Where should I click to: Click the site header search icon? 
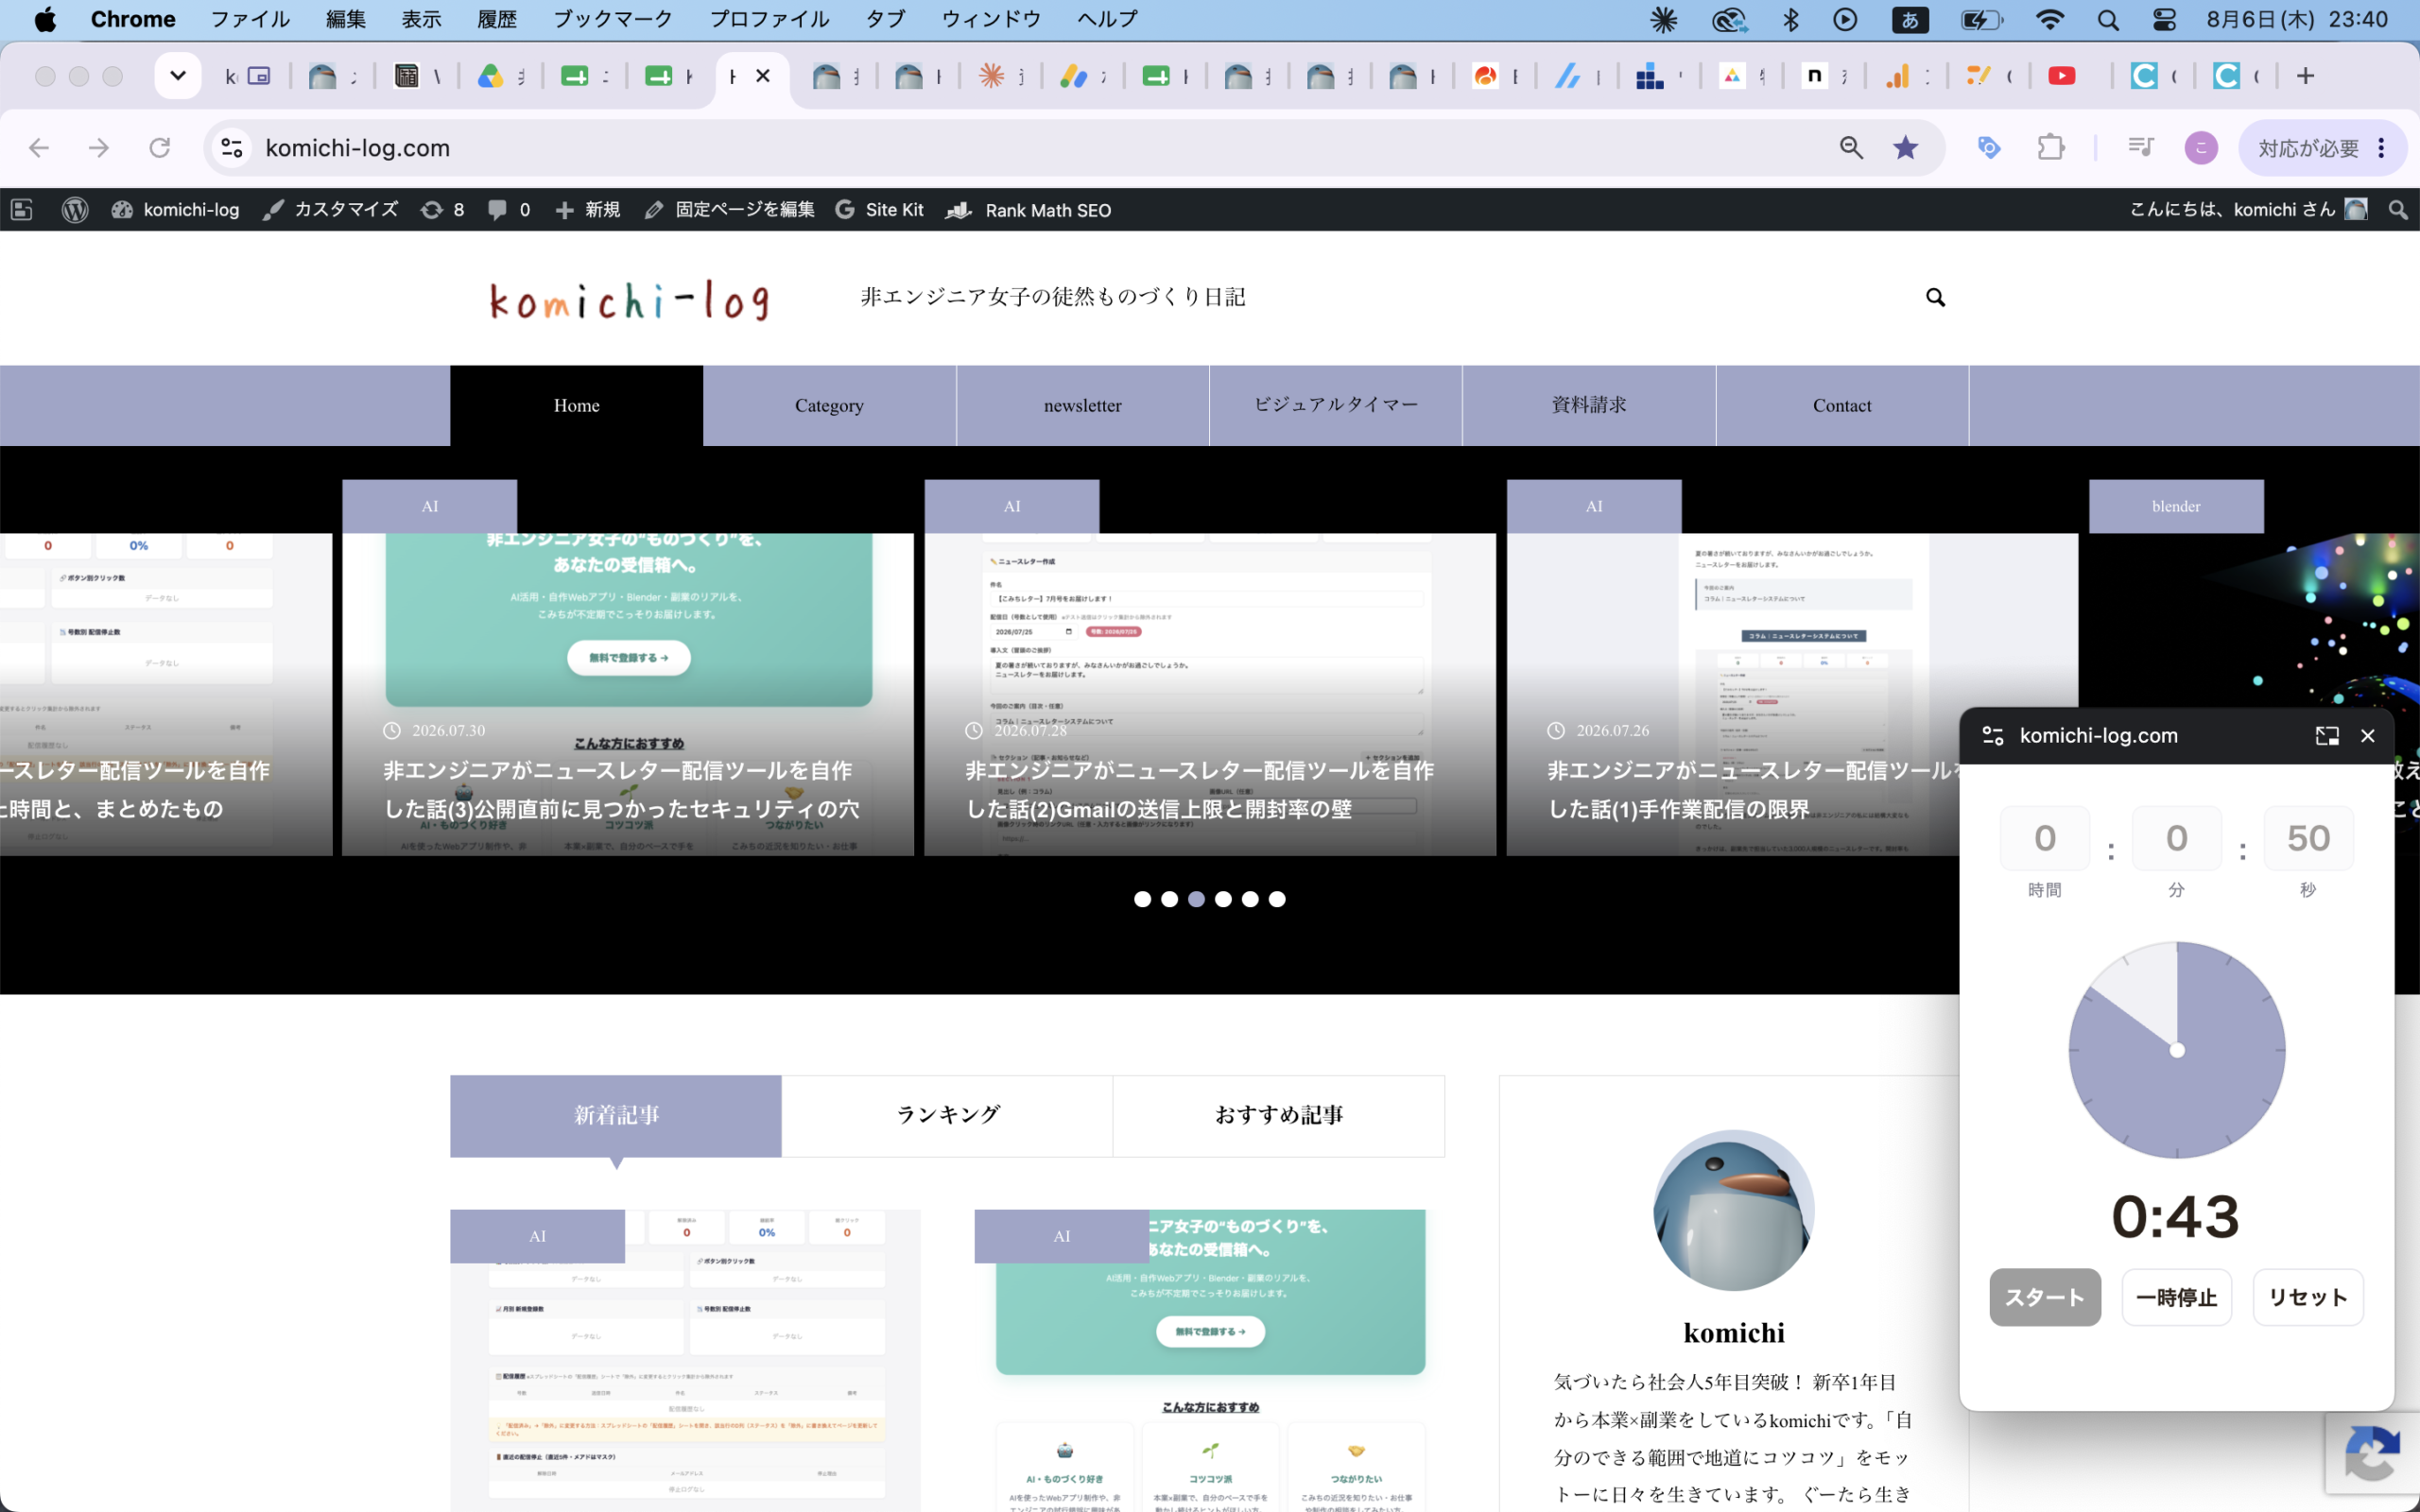point(1935,298)
